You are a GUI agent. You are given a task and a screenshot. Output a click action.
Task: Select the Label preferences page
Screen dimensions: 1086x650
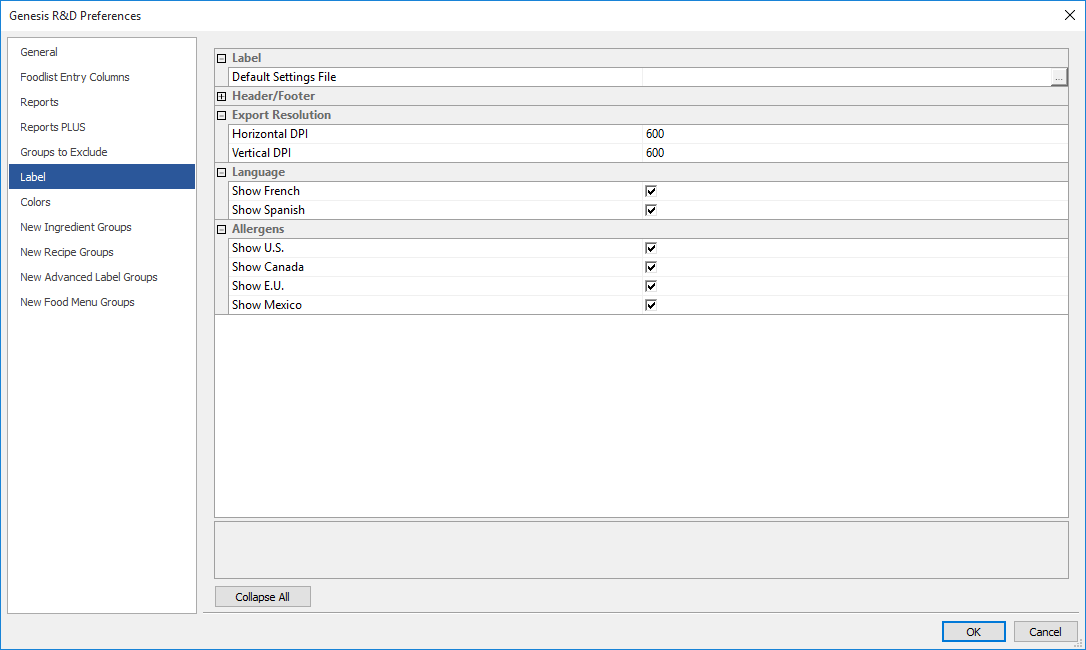coord(102,177)
